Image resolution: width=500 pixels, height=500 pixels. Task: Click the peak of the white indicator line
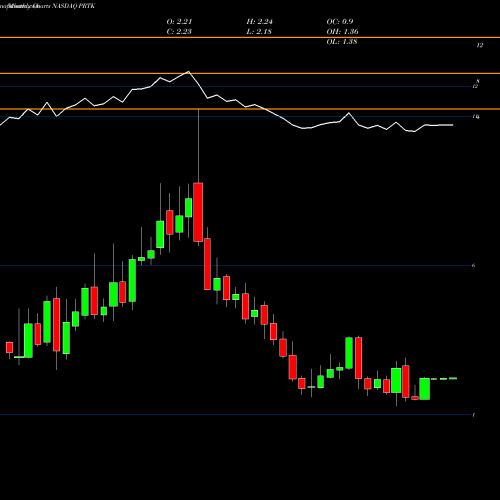point(189,72)
